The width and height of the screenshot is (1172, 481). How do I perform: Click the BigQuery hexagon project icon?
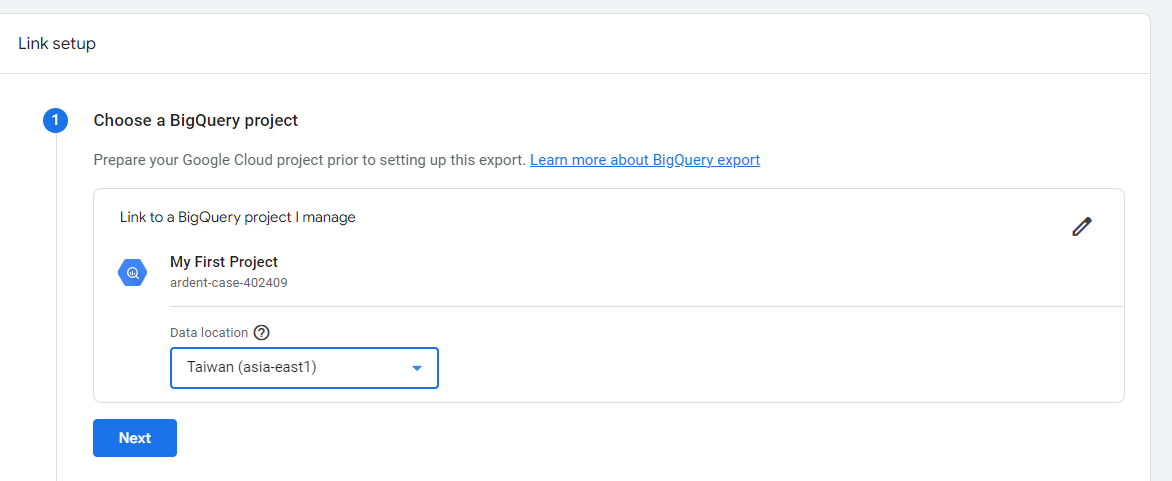(132, 273)
